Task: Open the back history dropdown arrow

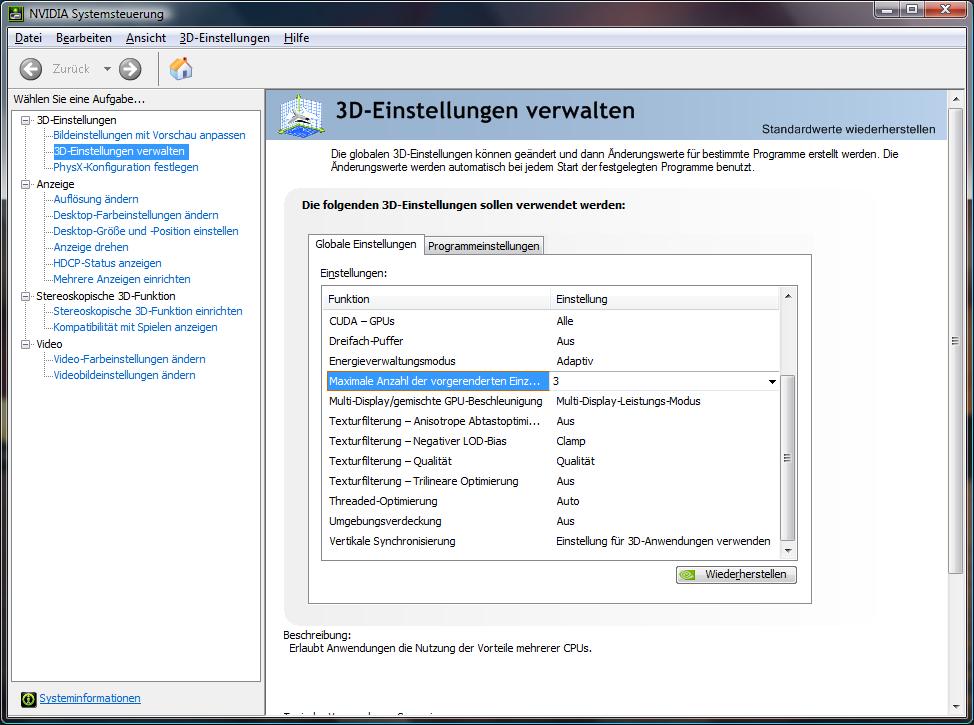Action: [107, 69]
